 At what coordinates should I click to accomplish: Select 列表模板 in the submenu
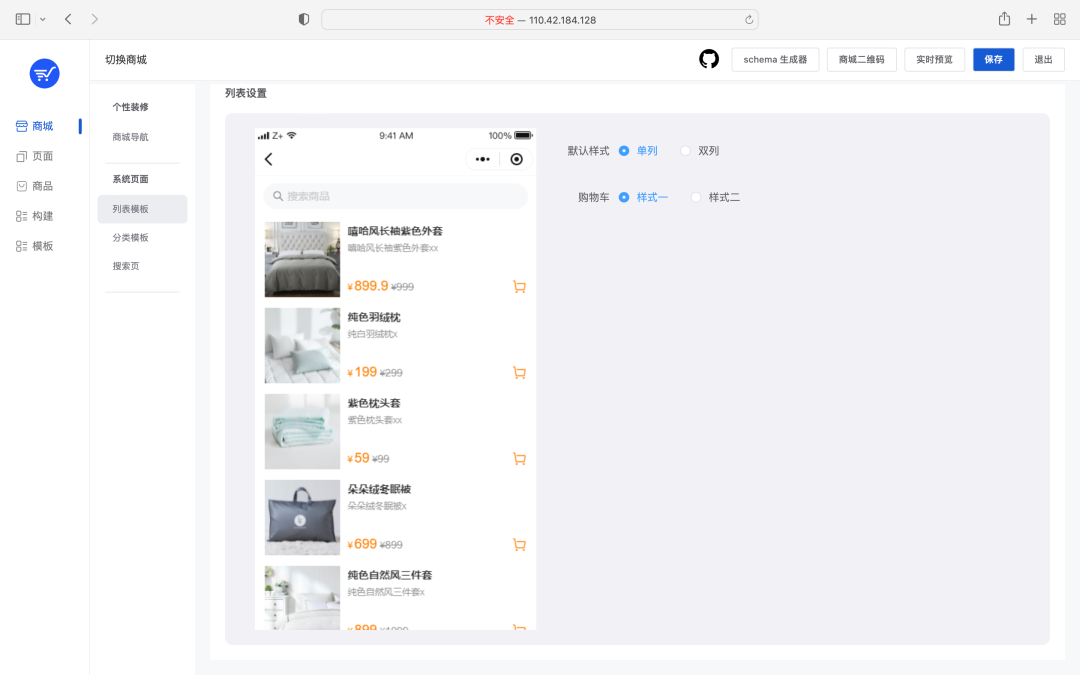pos(143,209)
